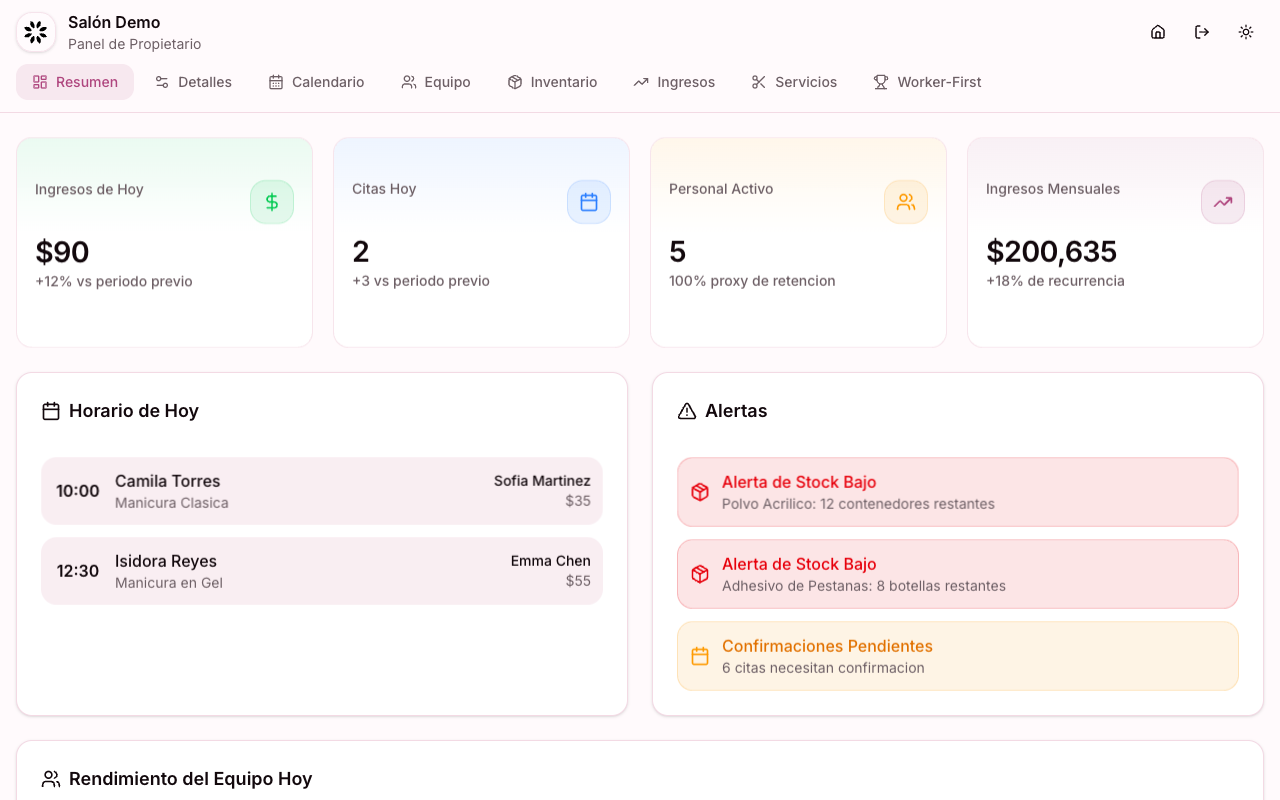Click the $200,635 monthly income value
Viewport: 1280px width, 800px height.
pyautogui.click(x=1051, y=251)
